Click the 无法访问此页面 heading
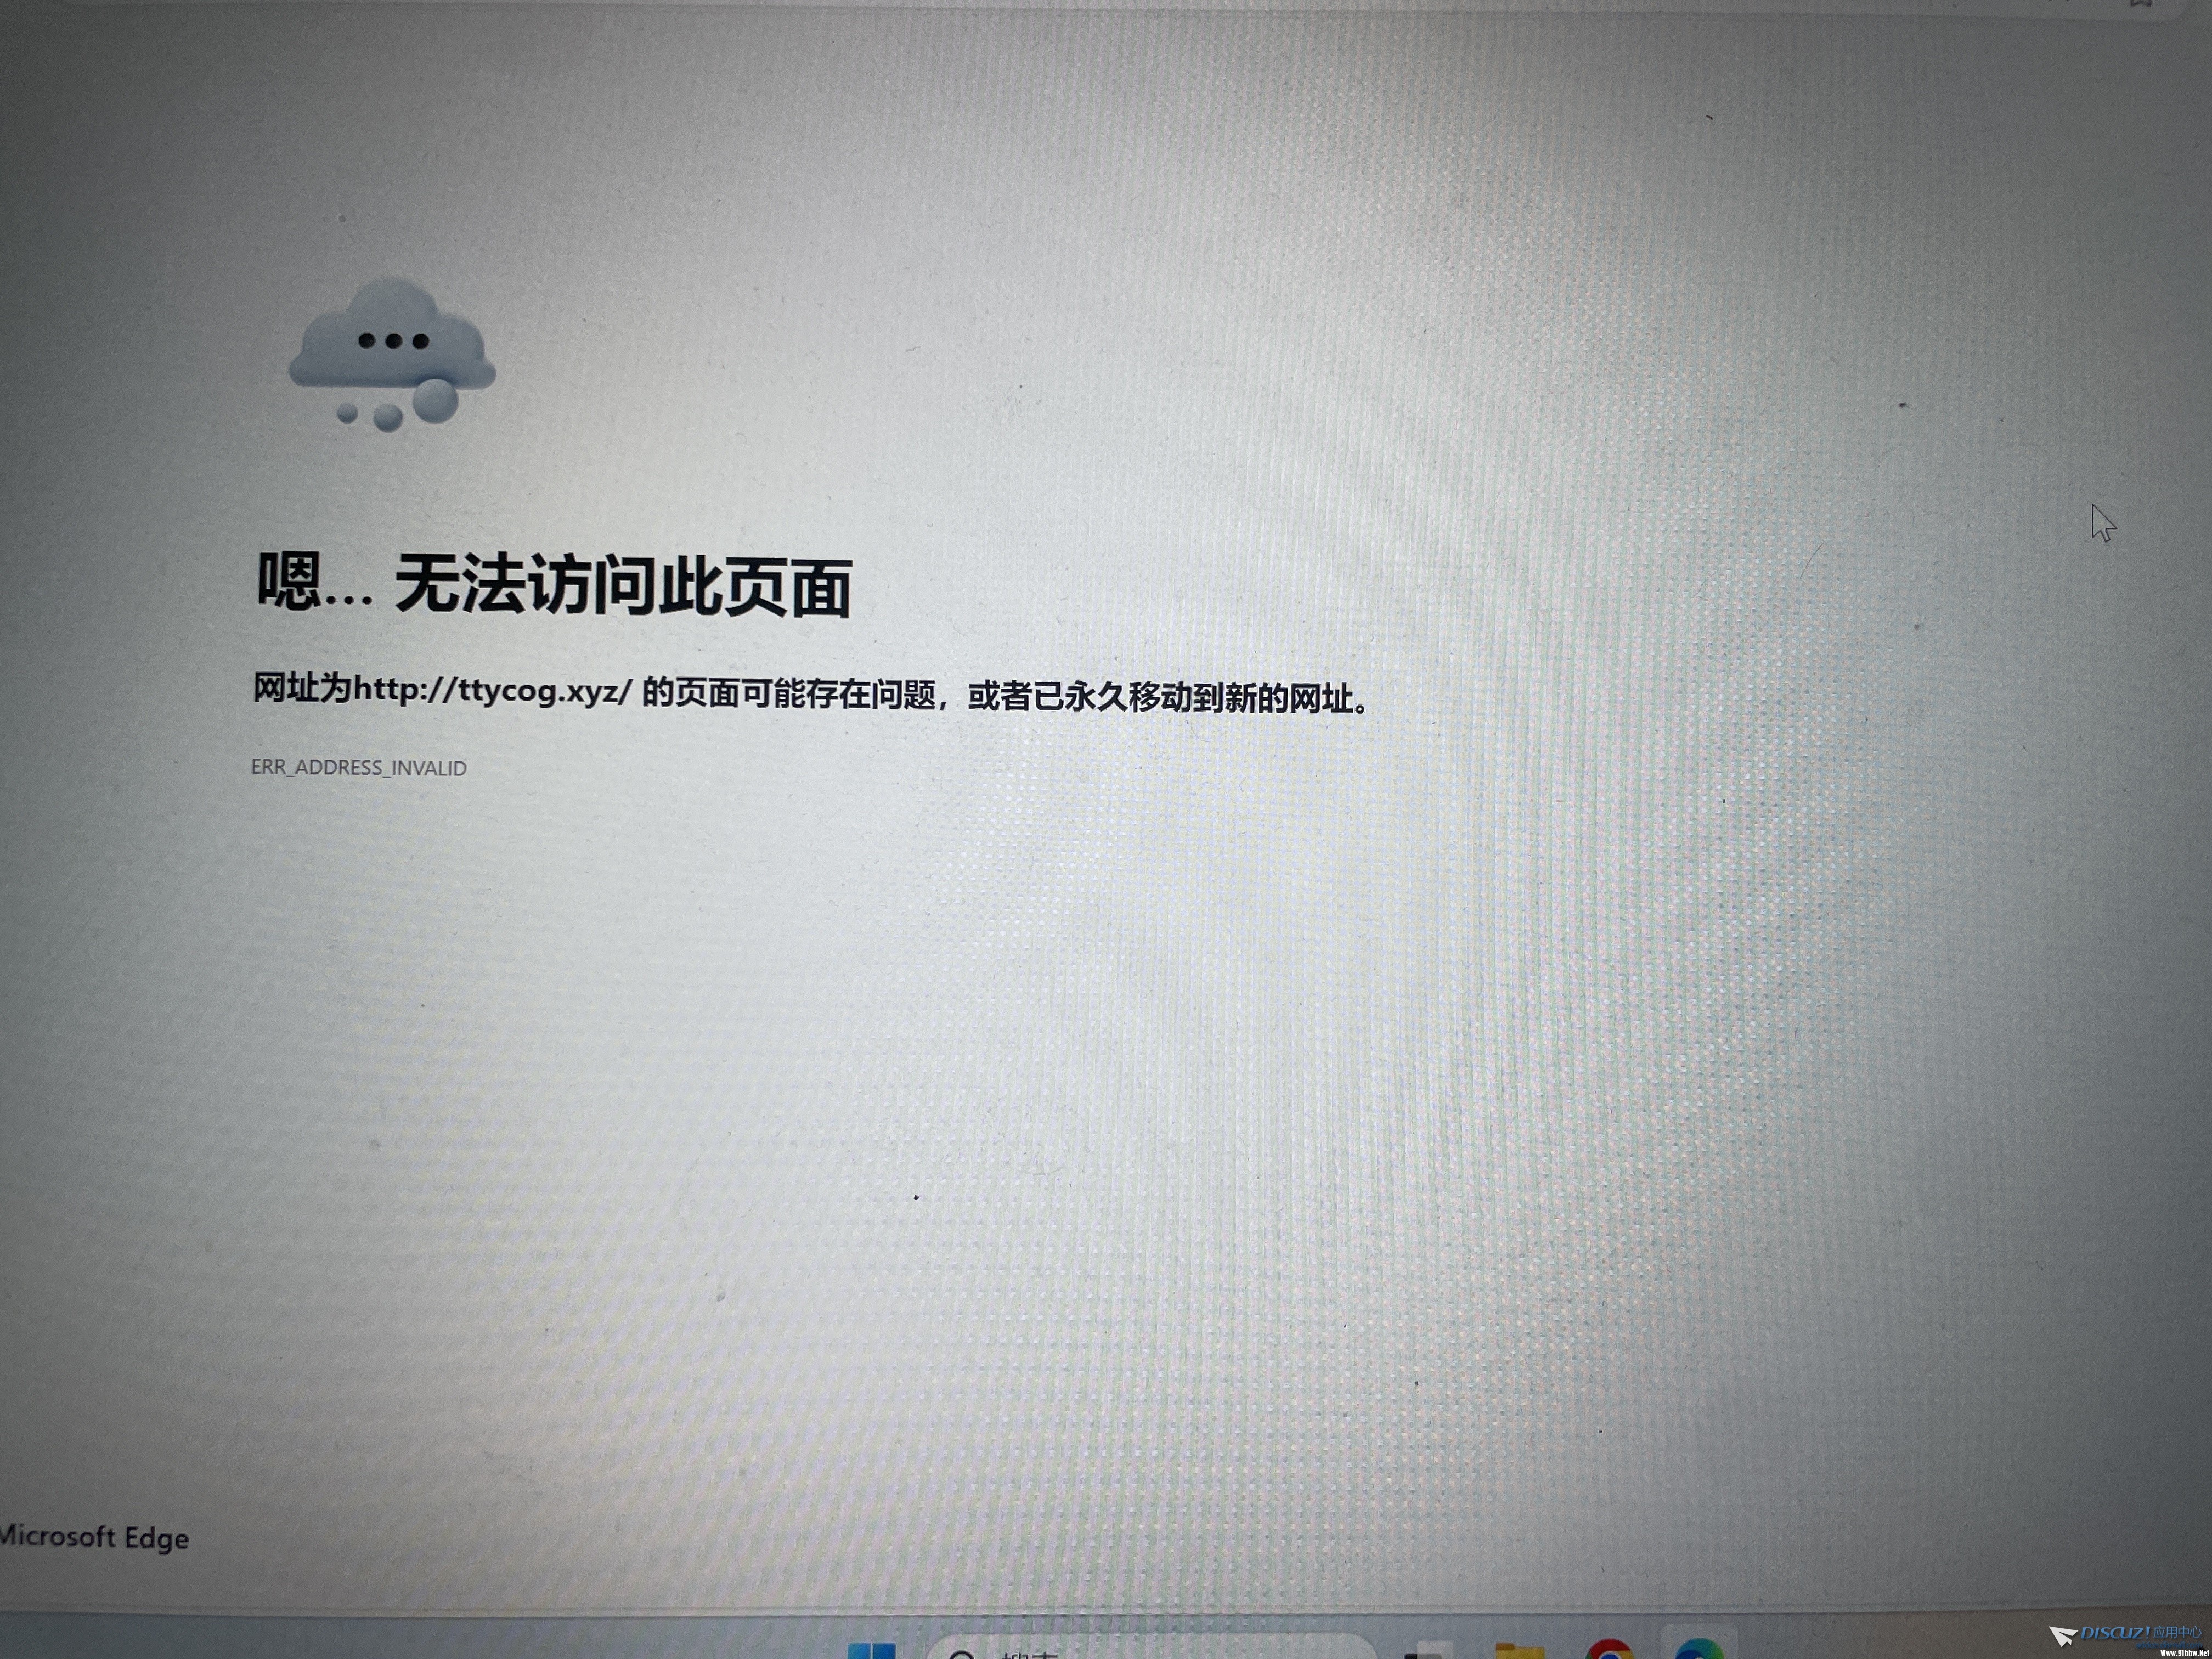 coord(622,585)
